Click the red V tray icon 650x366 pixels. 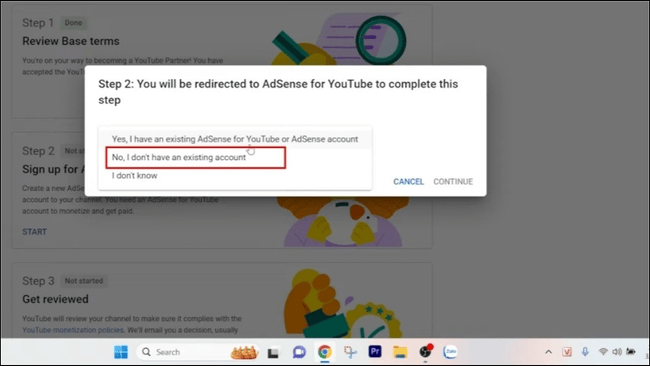coord(567,352)
